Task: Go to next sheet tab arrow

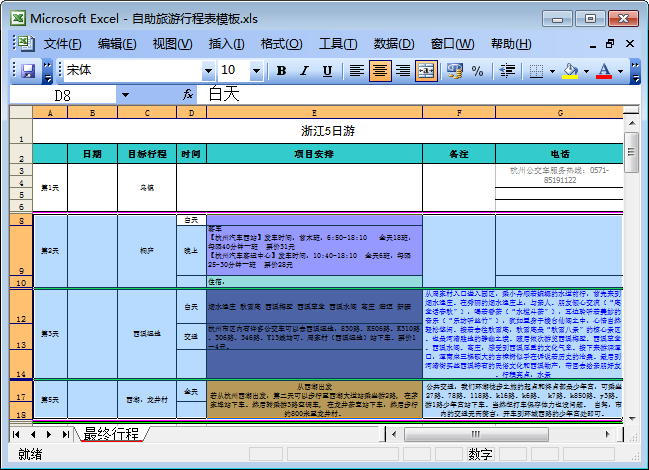Action: click(x=49, y=434)
